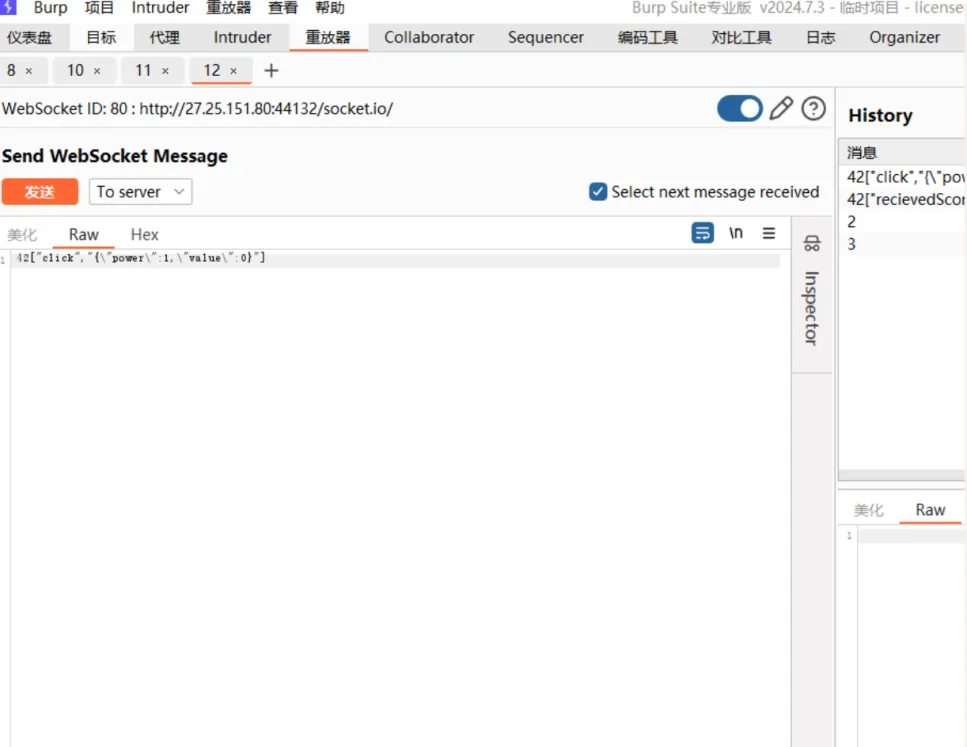Select history message 42["click"
Screen dimensions: 967x747
(903, 178)
